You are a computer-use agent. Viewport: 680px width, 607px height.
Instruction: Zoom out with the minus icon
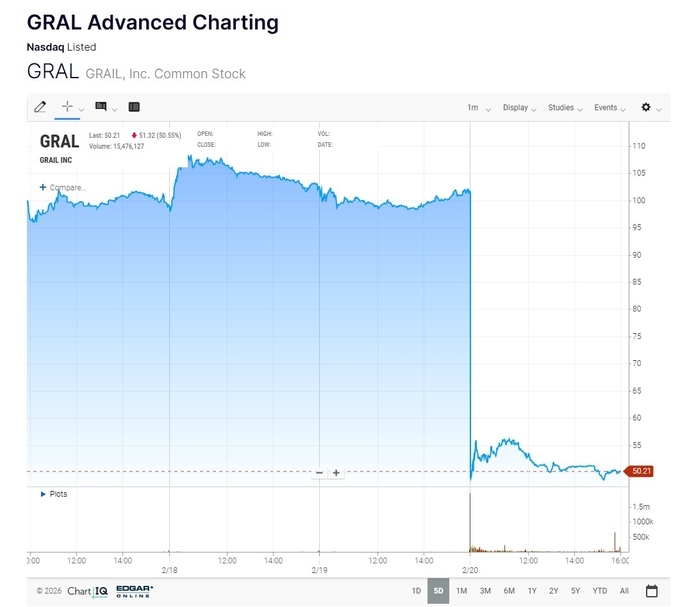319,473
